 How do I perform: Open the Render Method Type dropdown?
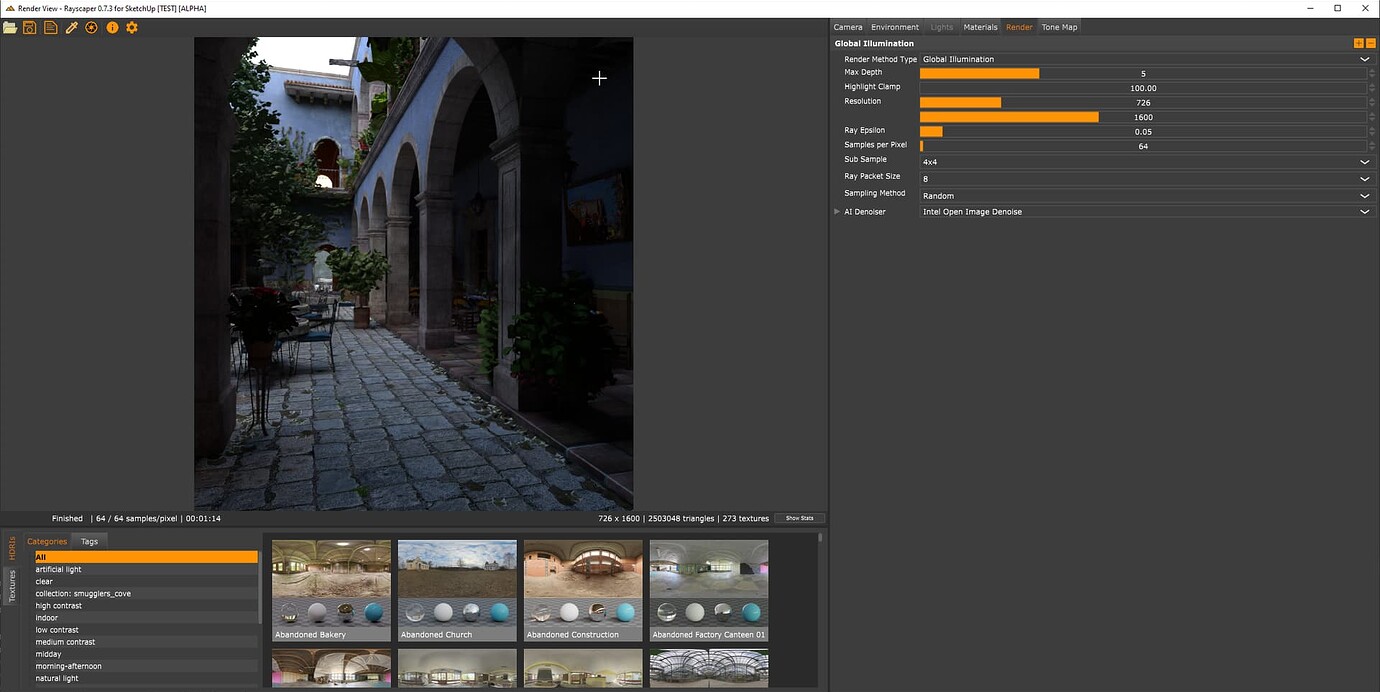(1364, 59)
